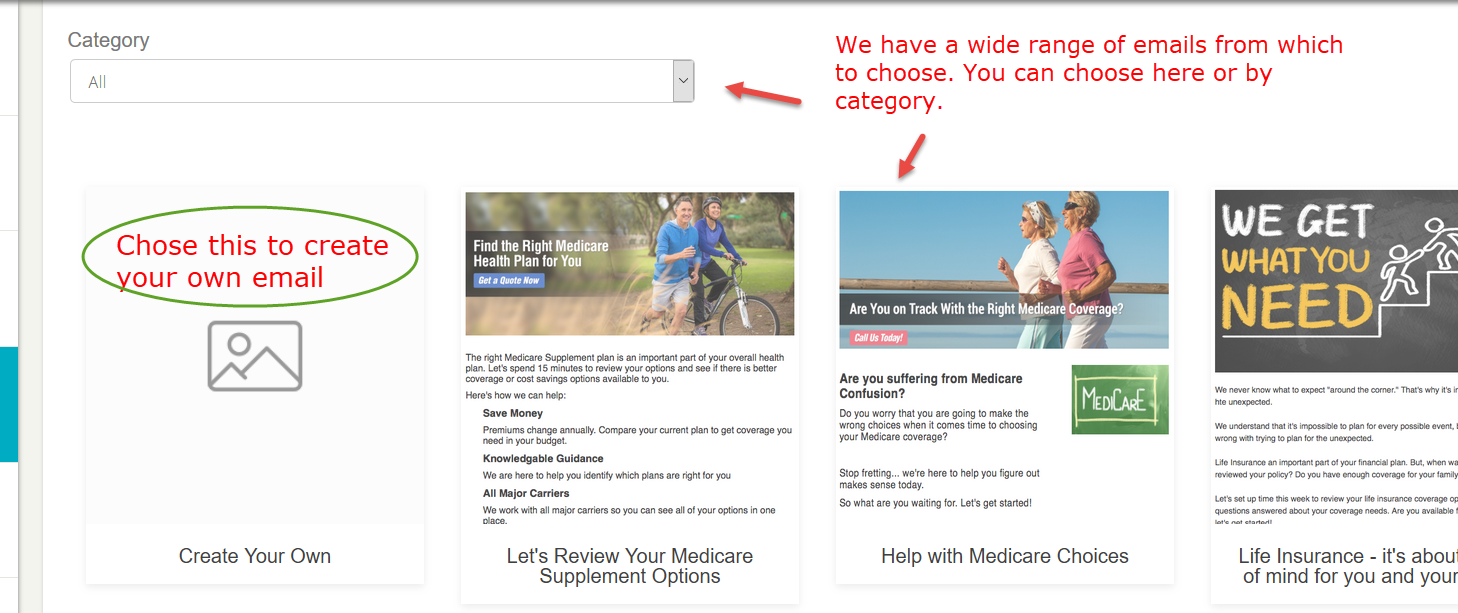Image resolution: width=1458 pixels, height=613 pixels.
Task: Click the Save Money heading in template preview
Action: click(513, 413)
